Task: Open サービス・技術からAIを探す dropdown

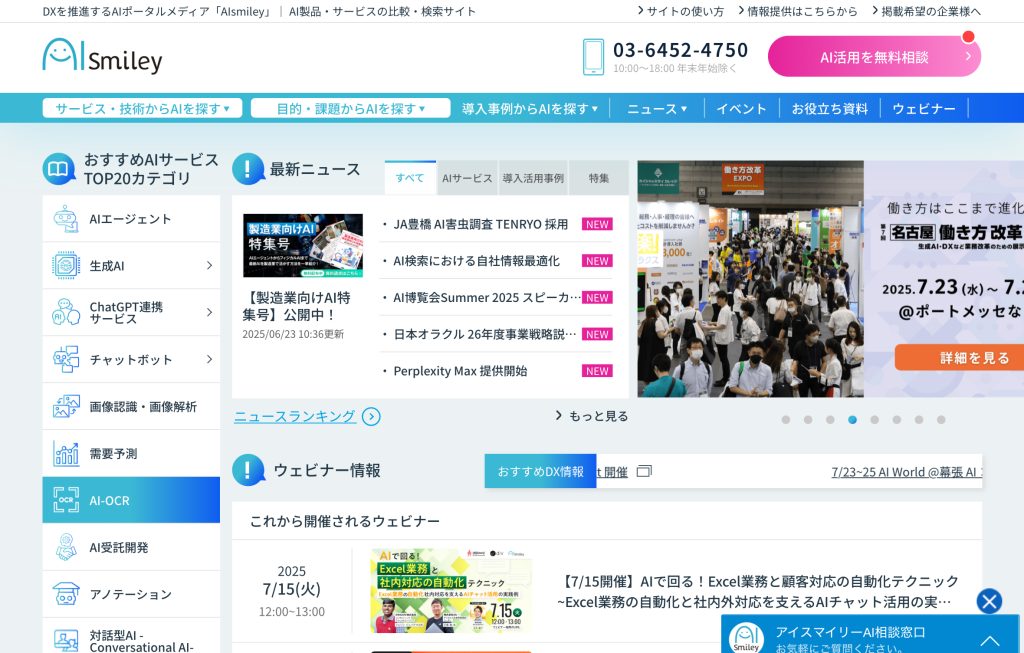Action: coord(142,108)
